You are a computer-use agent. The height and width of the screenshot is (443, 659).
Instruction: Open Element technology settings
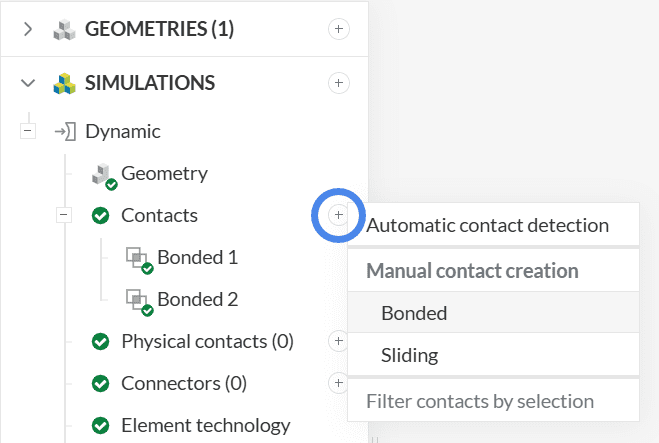pyautogui.click(x=205, y=425)
